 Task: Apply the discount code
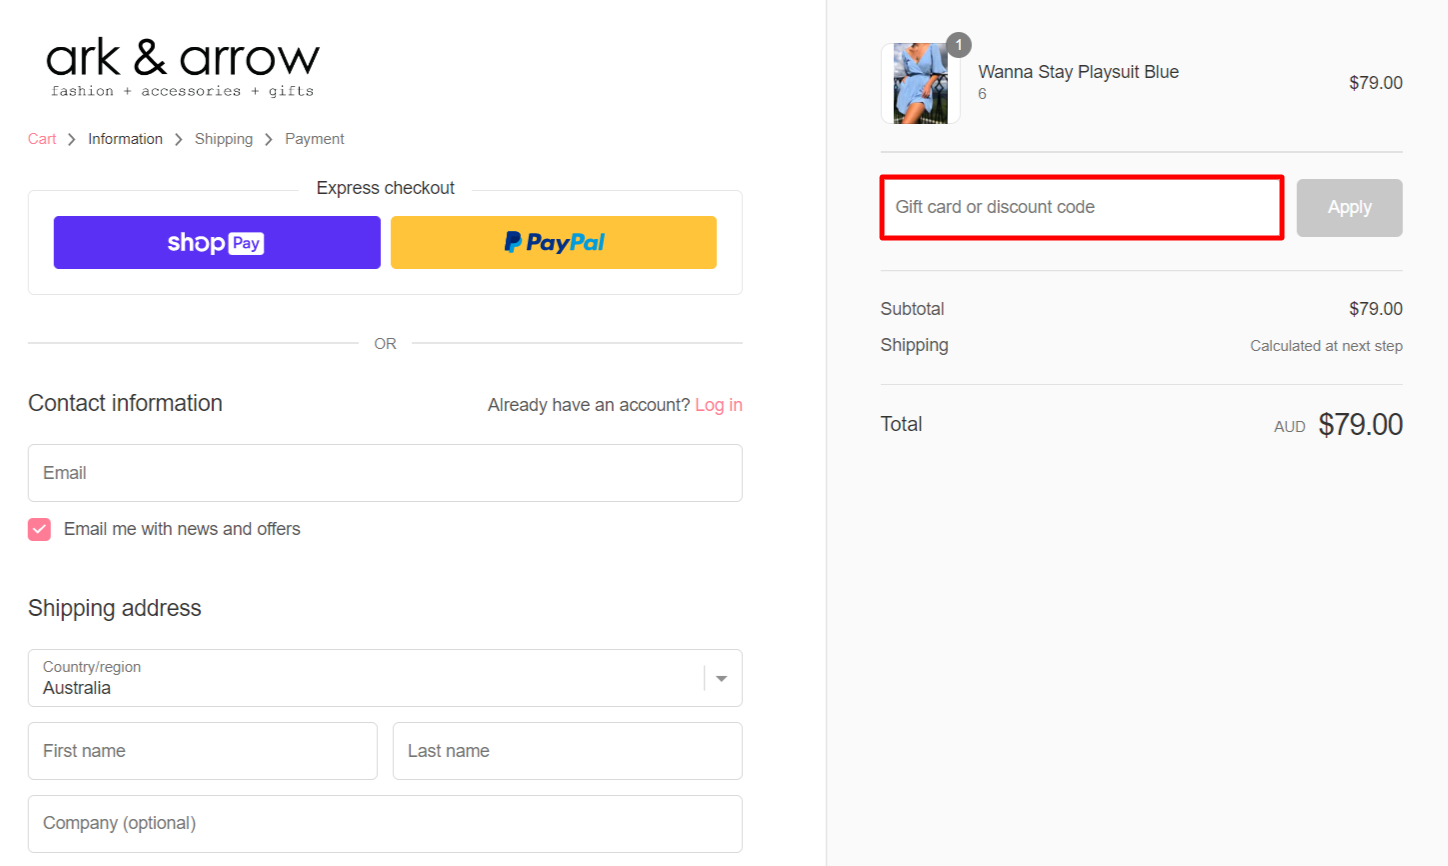tap(1349, 207)
